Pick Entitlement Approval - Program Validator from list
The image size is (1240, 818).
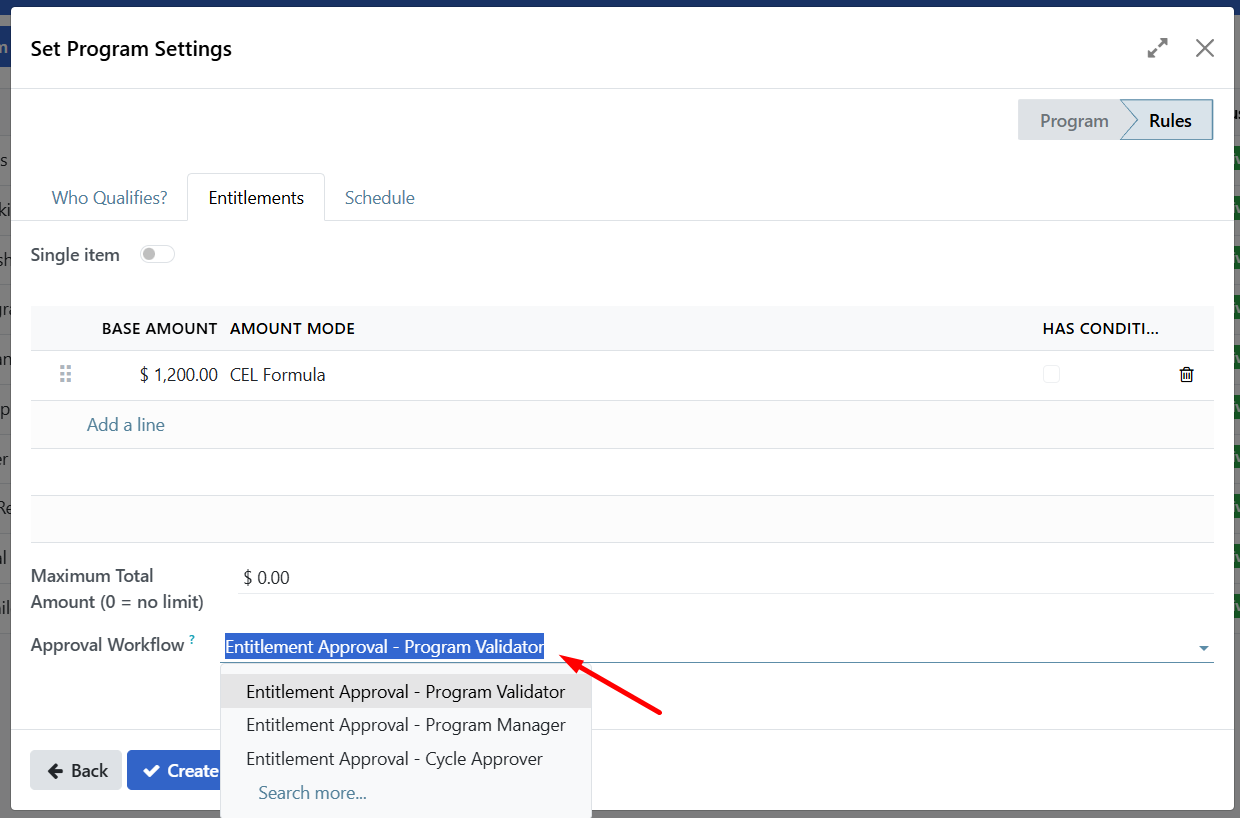pyautogui.click(x=406, y=692)
